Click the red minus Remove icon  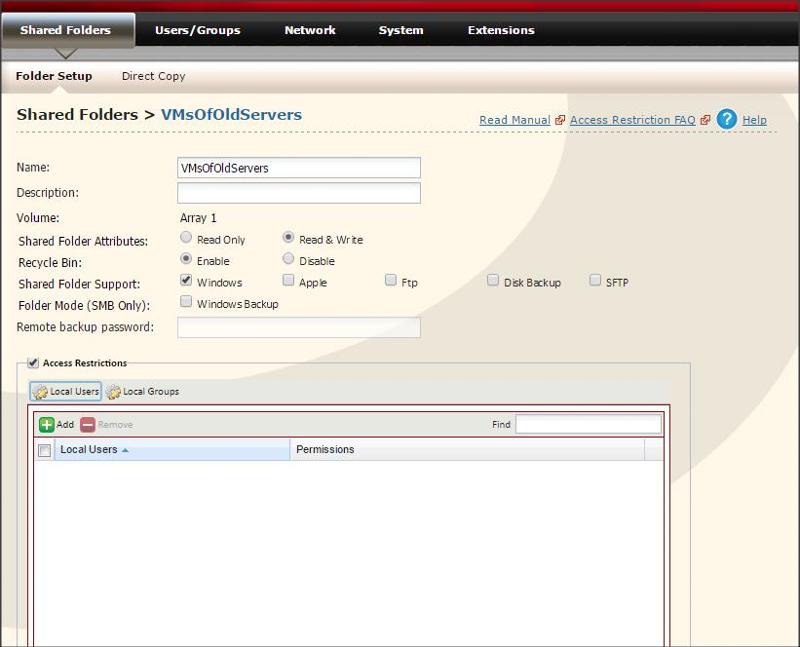point(87,424)
